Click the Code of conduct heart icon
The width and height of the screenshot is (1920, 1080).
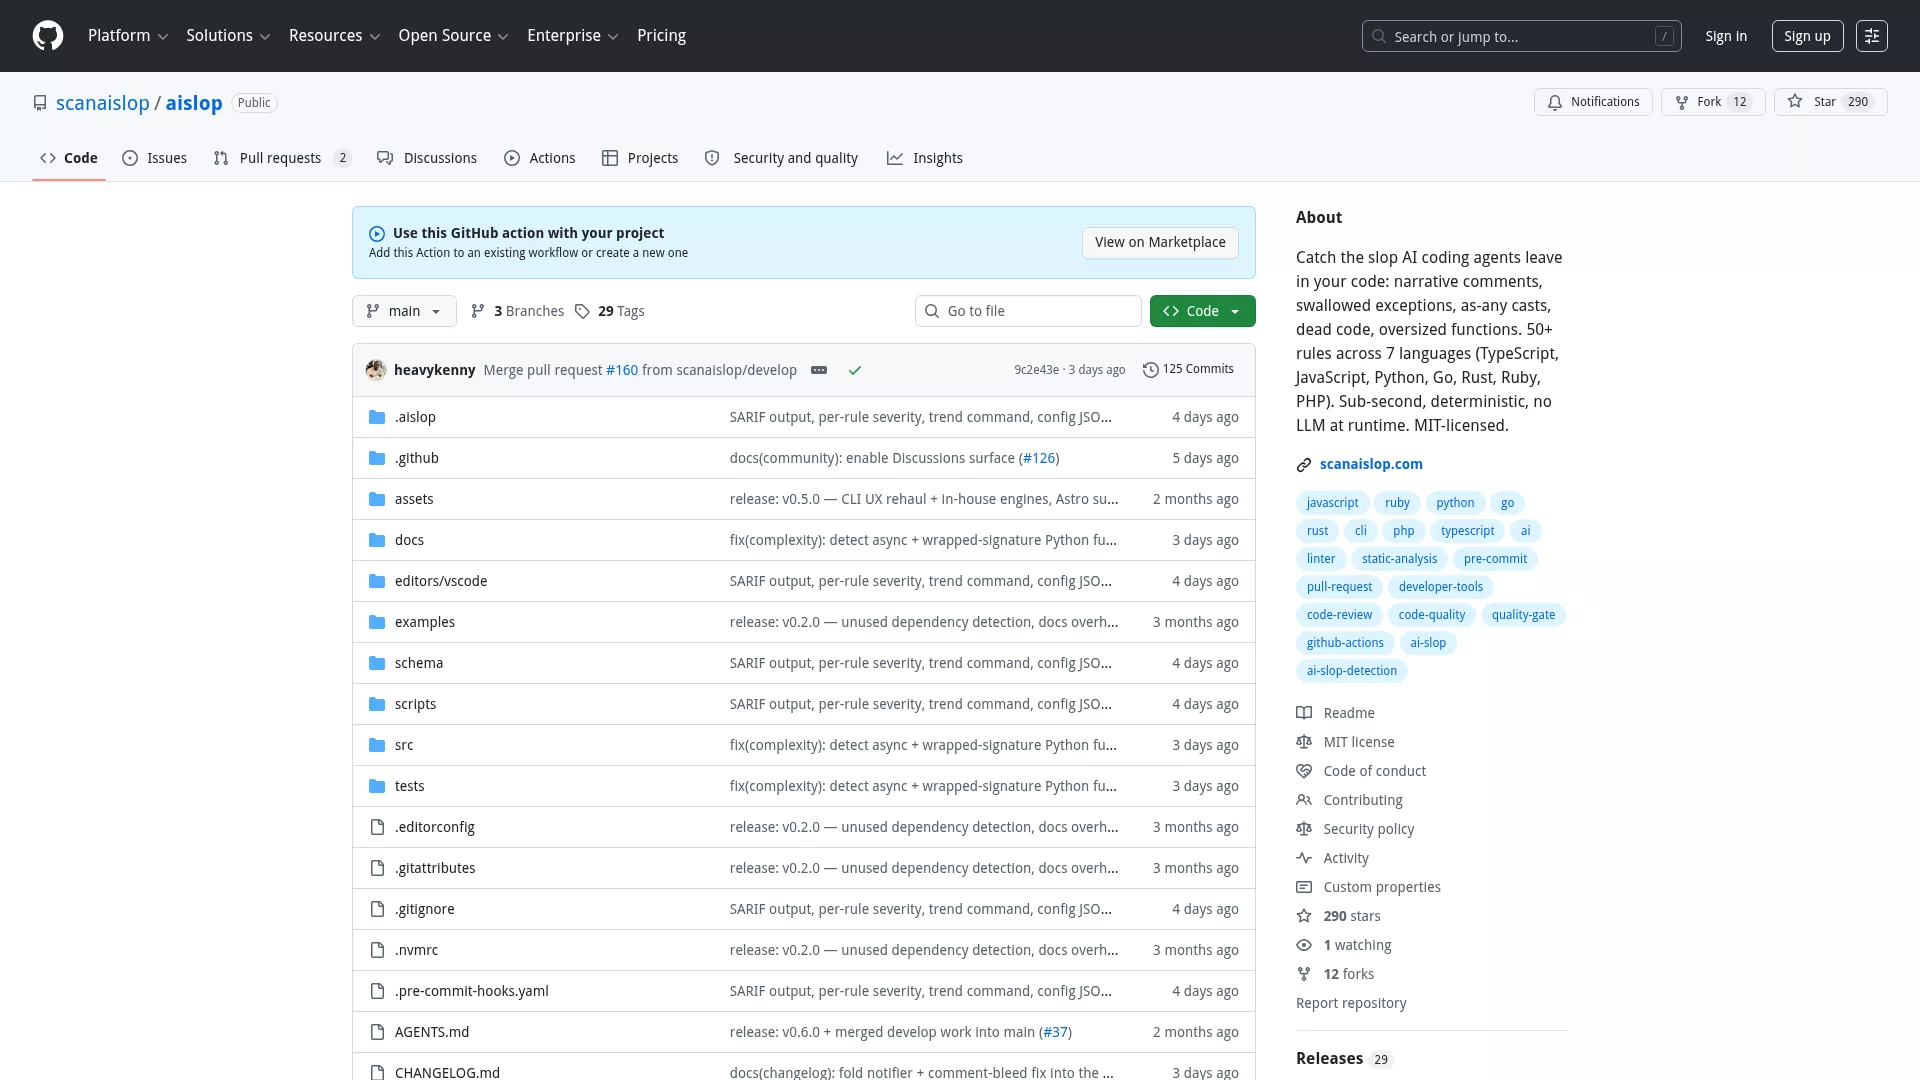pos(1304,771)
